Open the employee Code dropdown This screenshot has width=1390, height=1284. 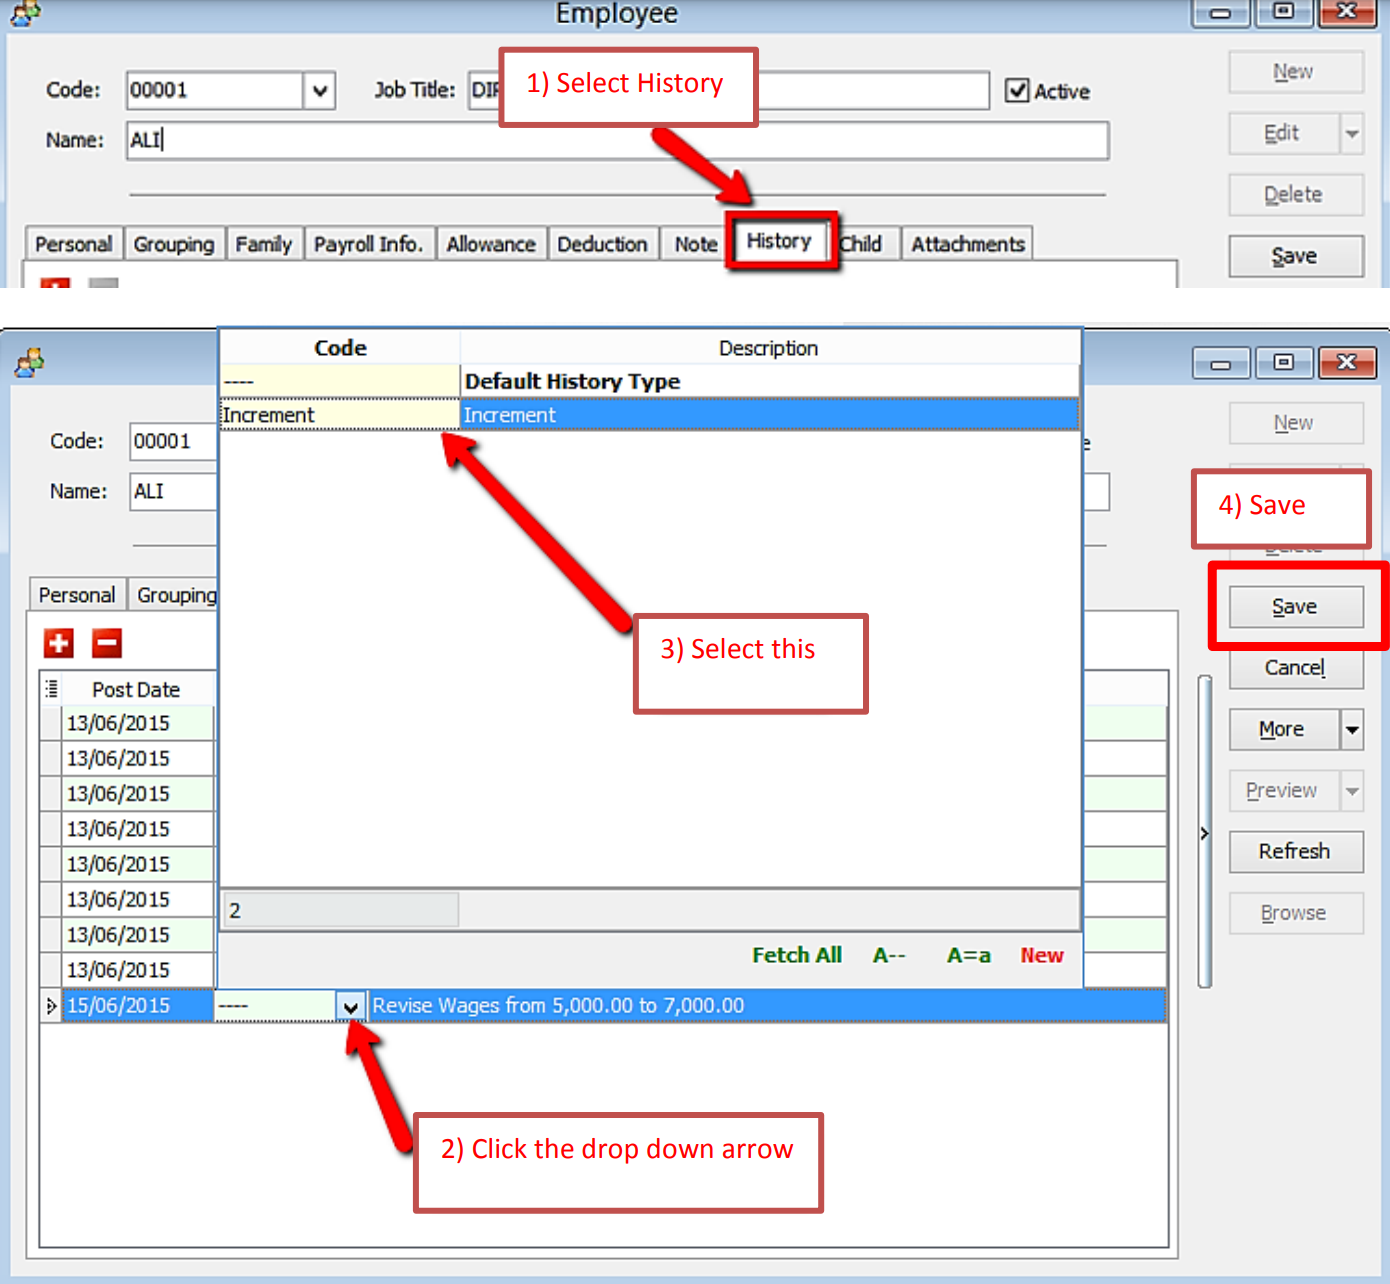319,91
